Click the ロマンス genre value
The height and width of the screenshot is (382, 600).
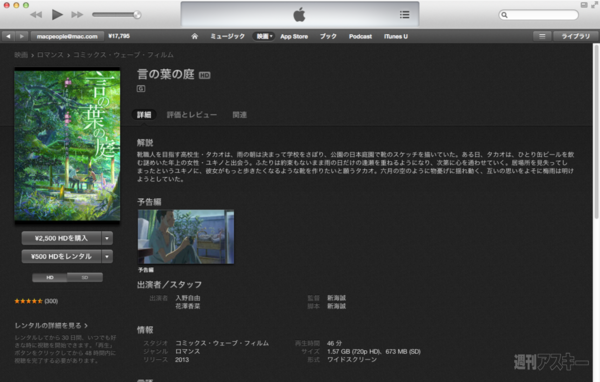pos(188,351)
